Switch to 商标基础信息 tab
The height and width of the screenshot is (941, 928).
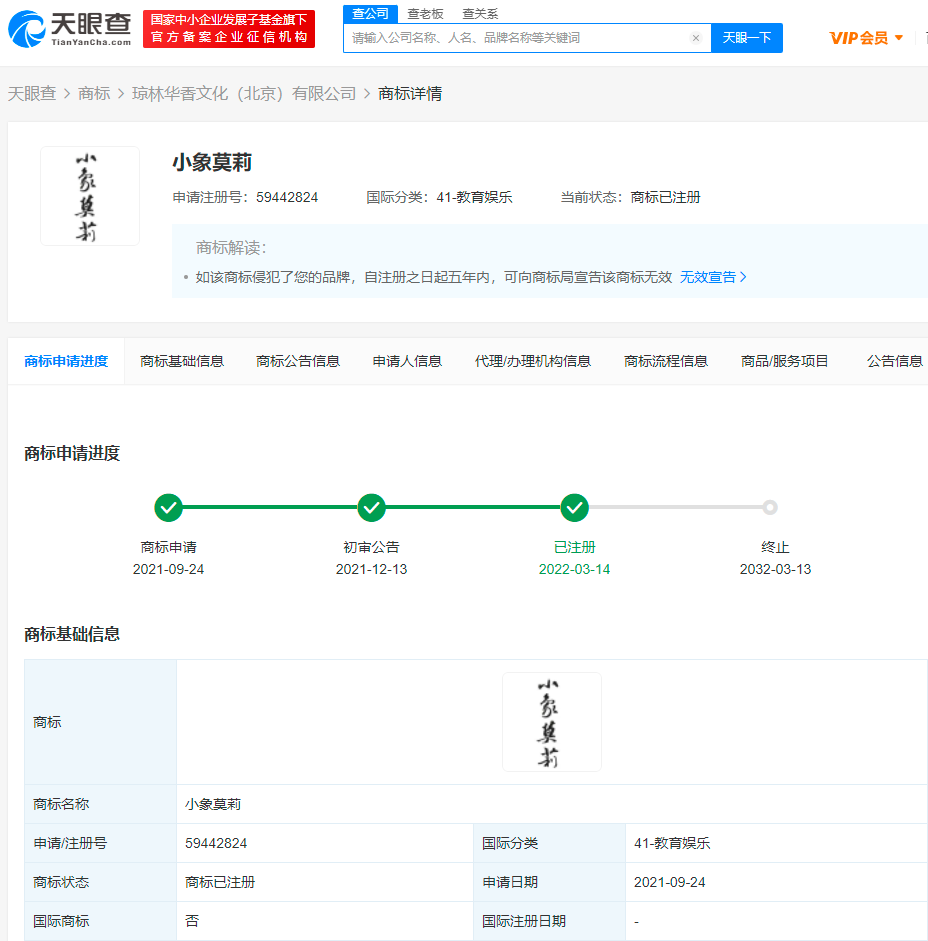coord(182,361)
